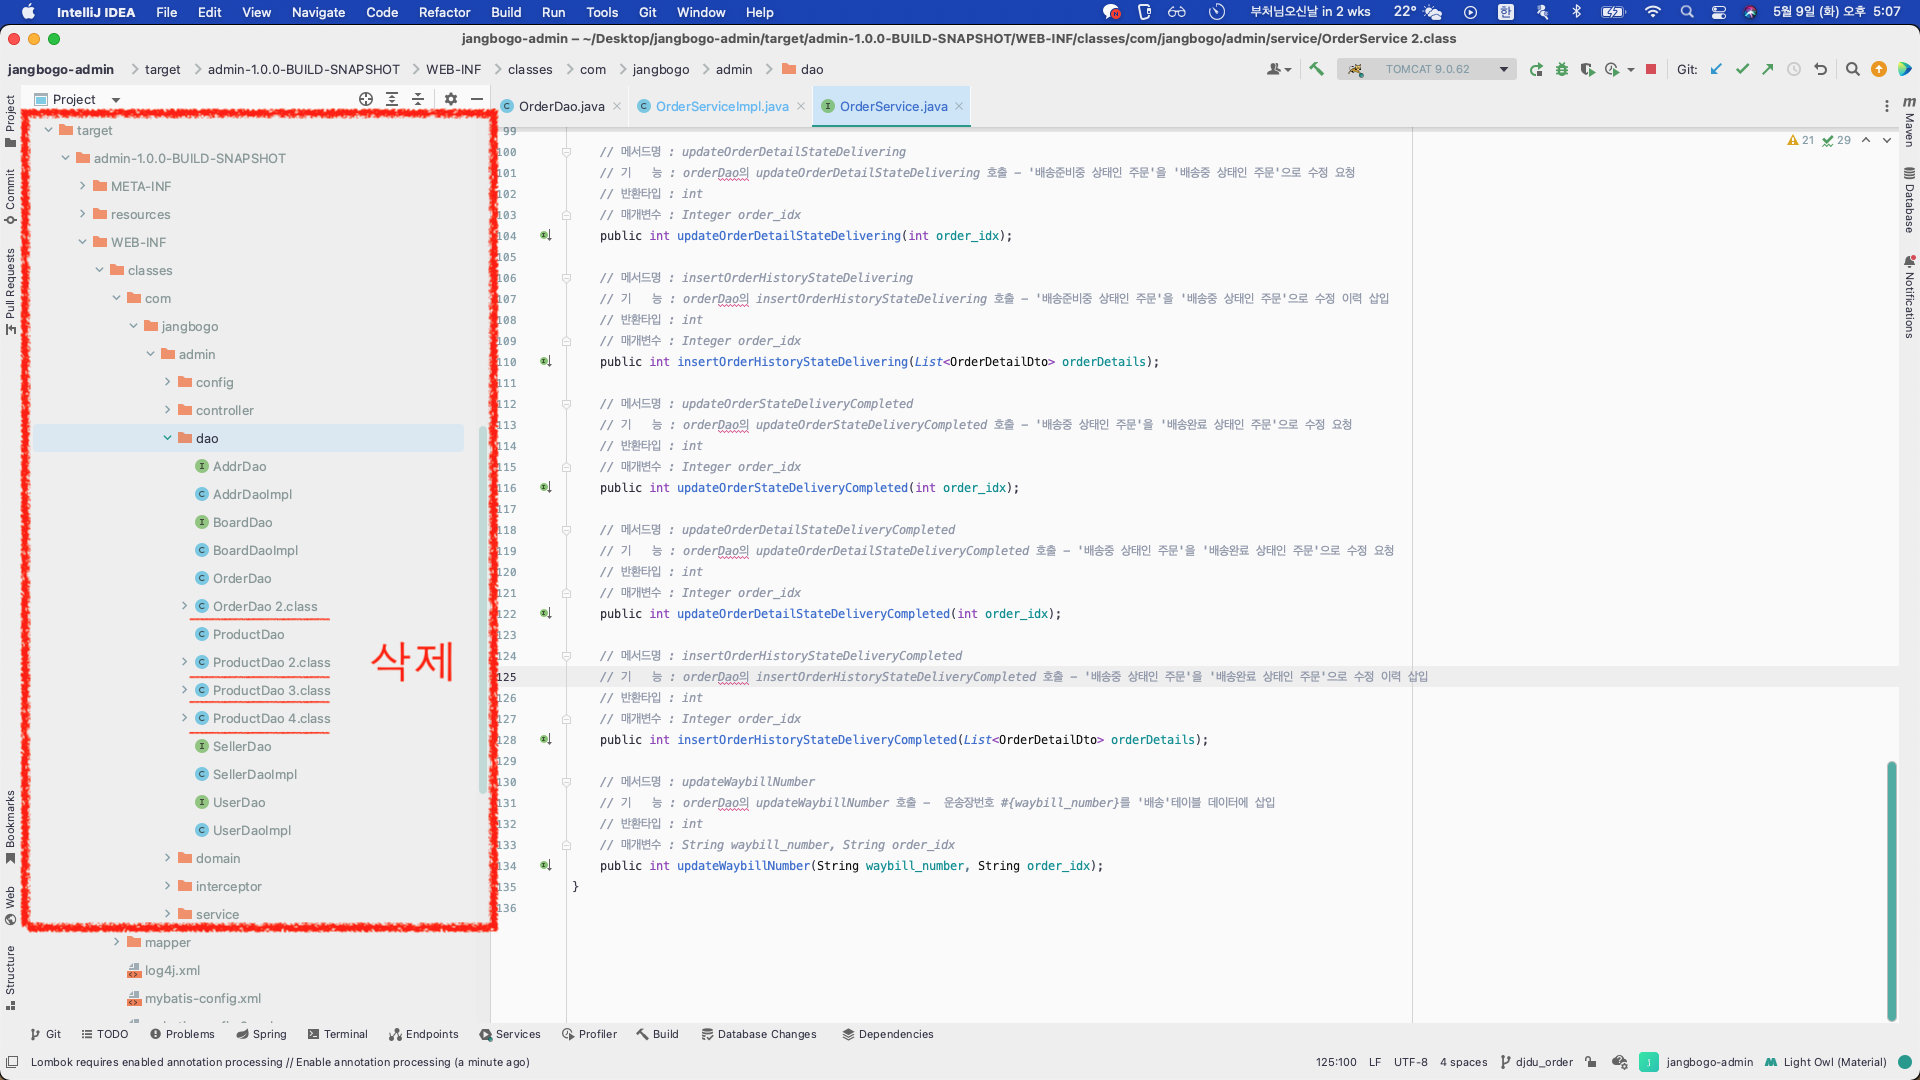Click the Build project hammer icon
The width and height of the screenshot is (1920, 1080).
tap(1316, 69)
